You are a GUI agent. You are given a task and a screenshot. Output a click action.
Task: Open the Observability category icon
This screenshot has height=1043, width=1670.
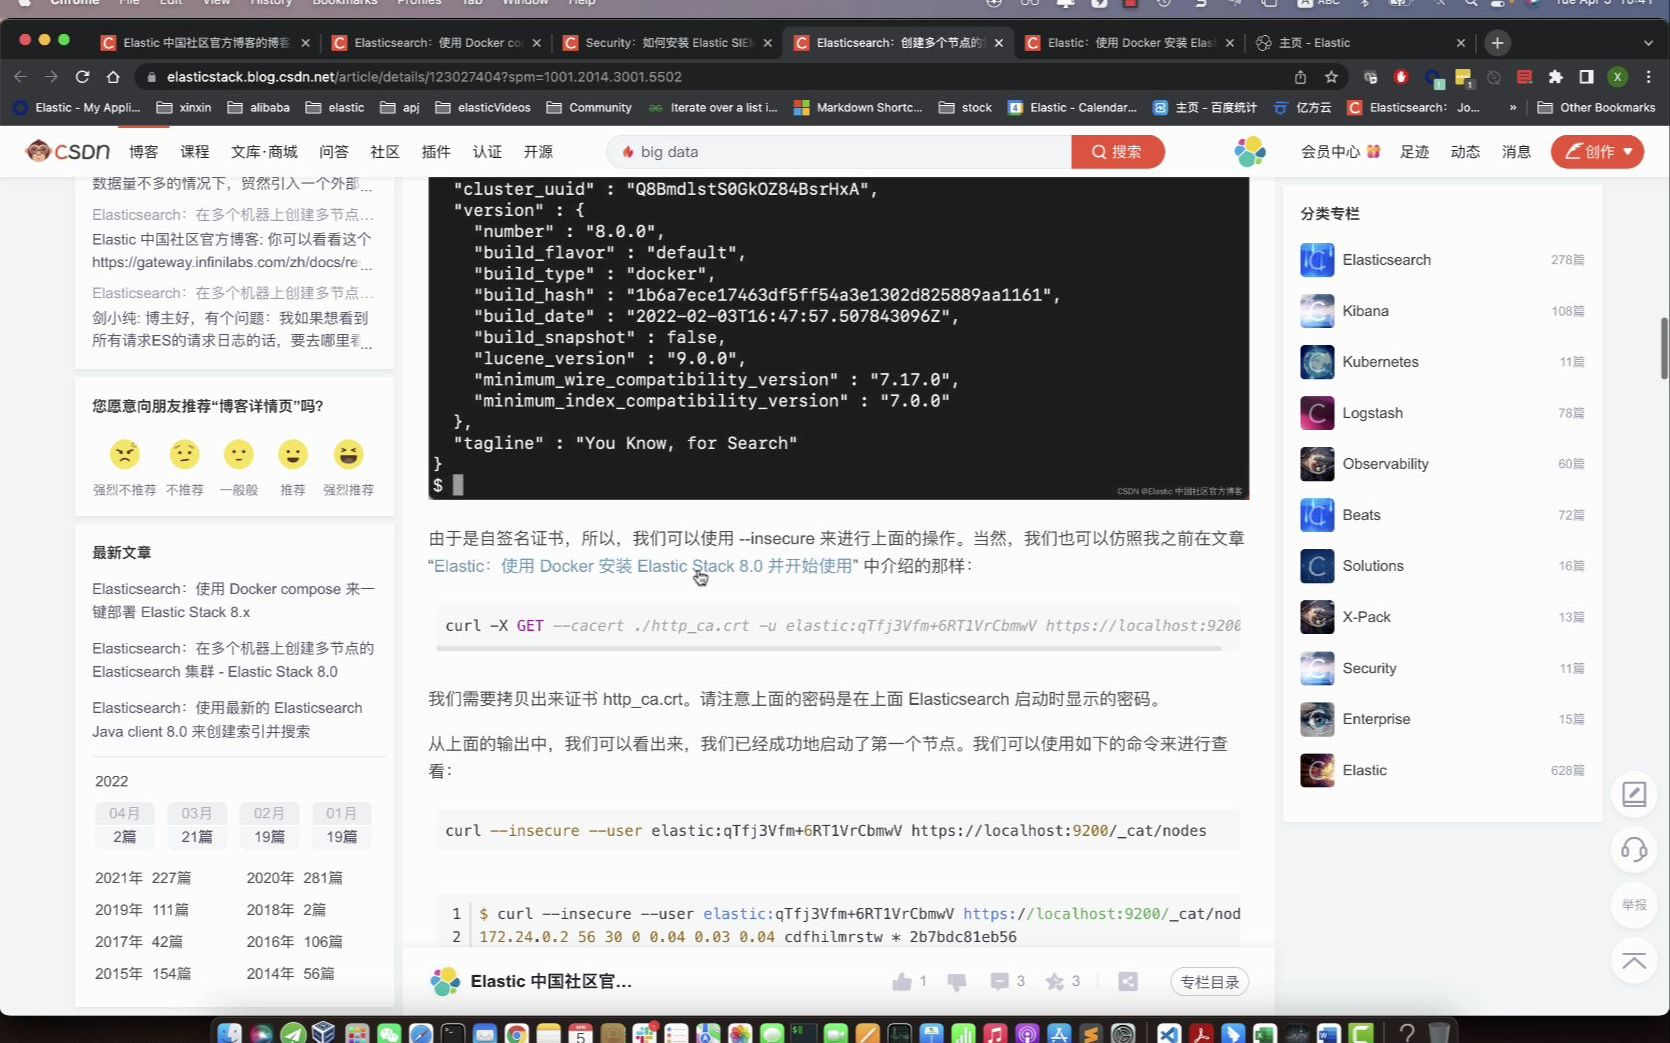point(1317,464)
